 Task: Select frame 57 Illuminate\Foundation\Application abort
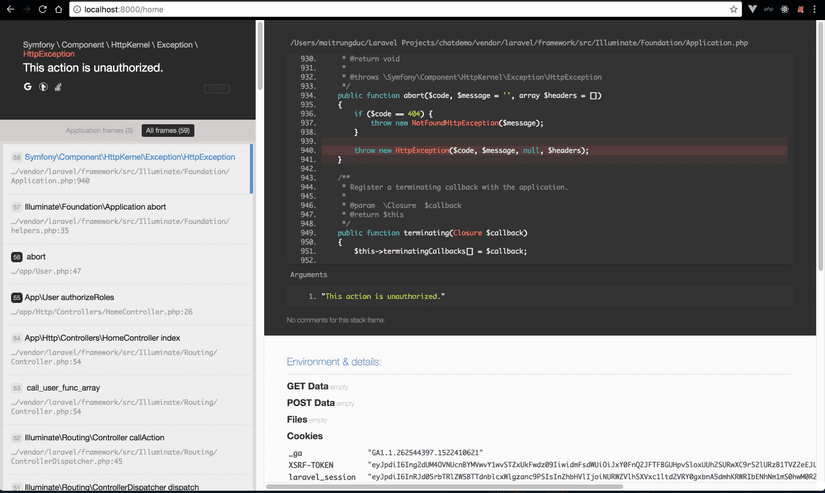[x=126, y=219]
